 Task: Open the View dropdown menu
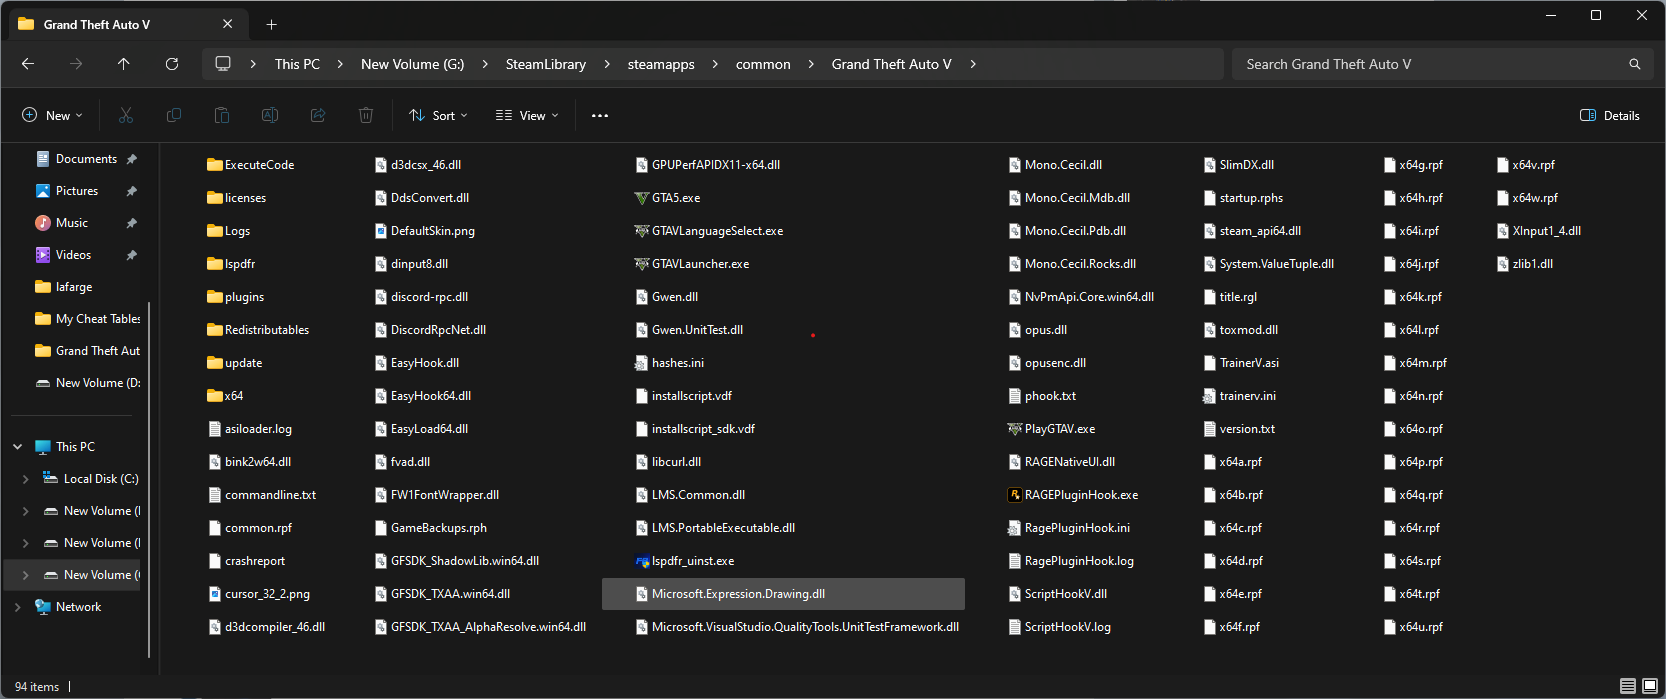pos(527,116)
